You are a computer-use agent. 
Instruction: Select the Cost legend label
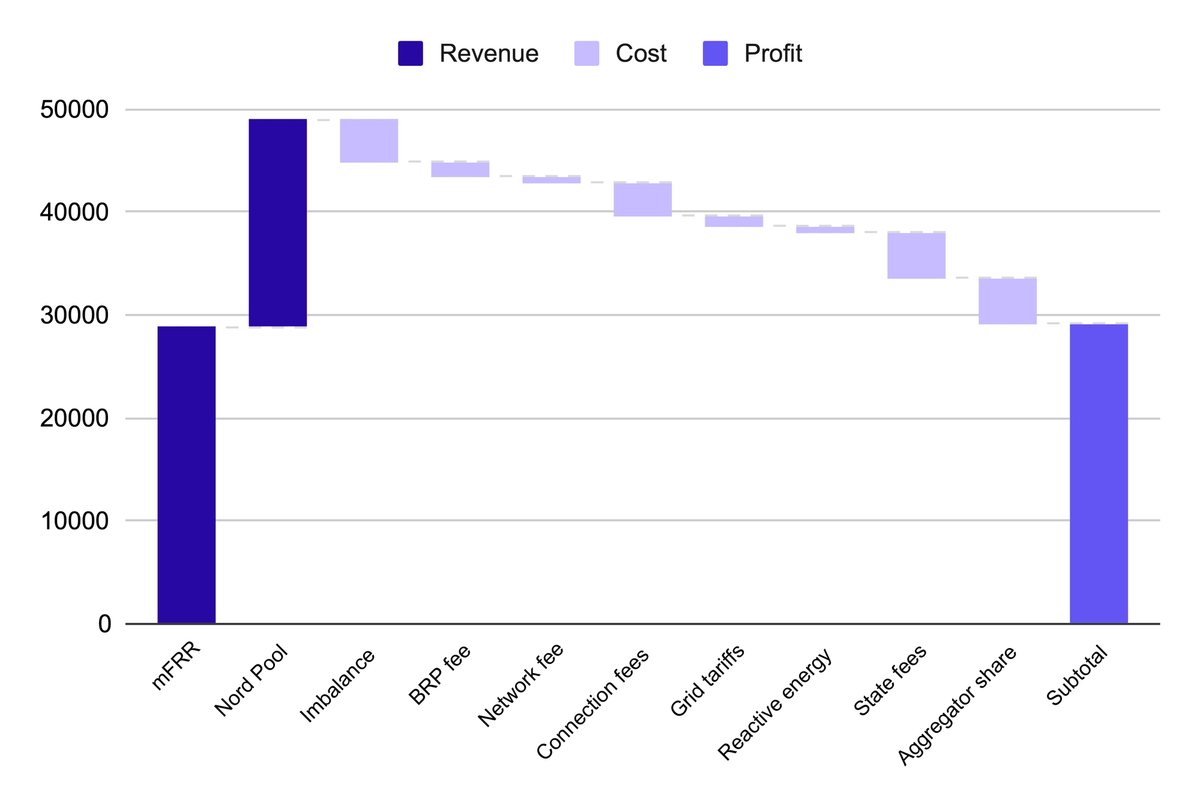click(641, 54)
